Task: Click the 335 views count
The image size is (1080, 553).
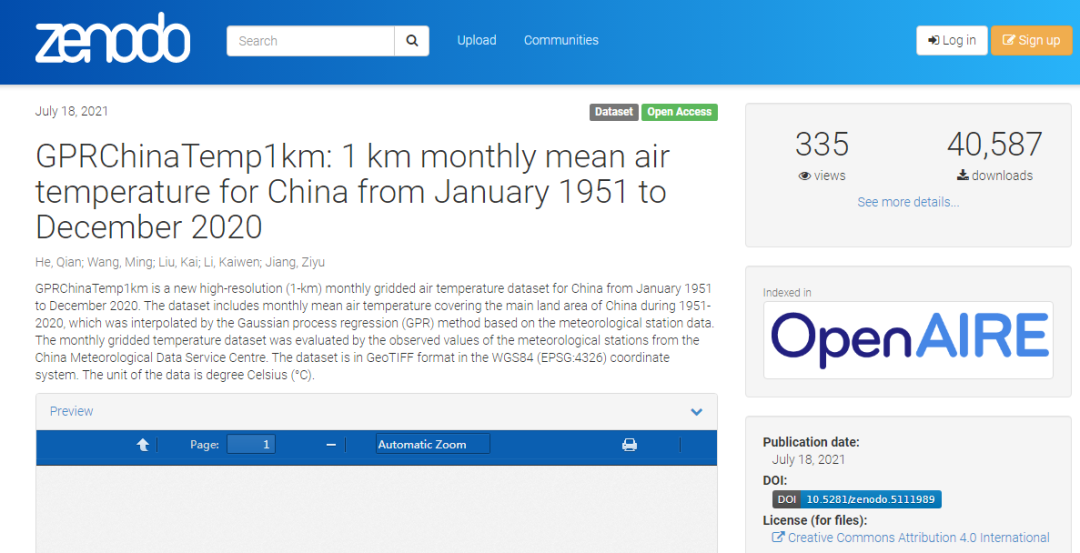Action: pyautogui.click(x=822, y=145)
